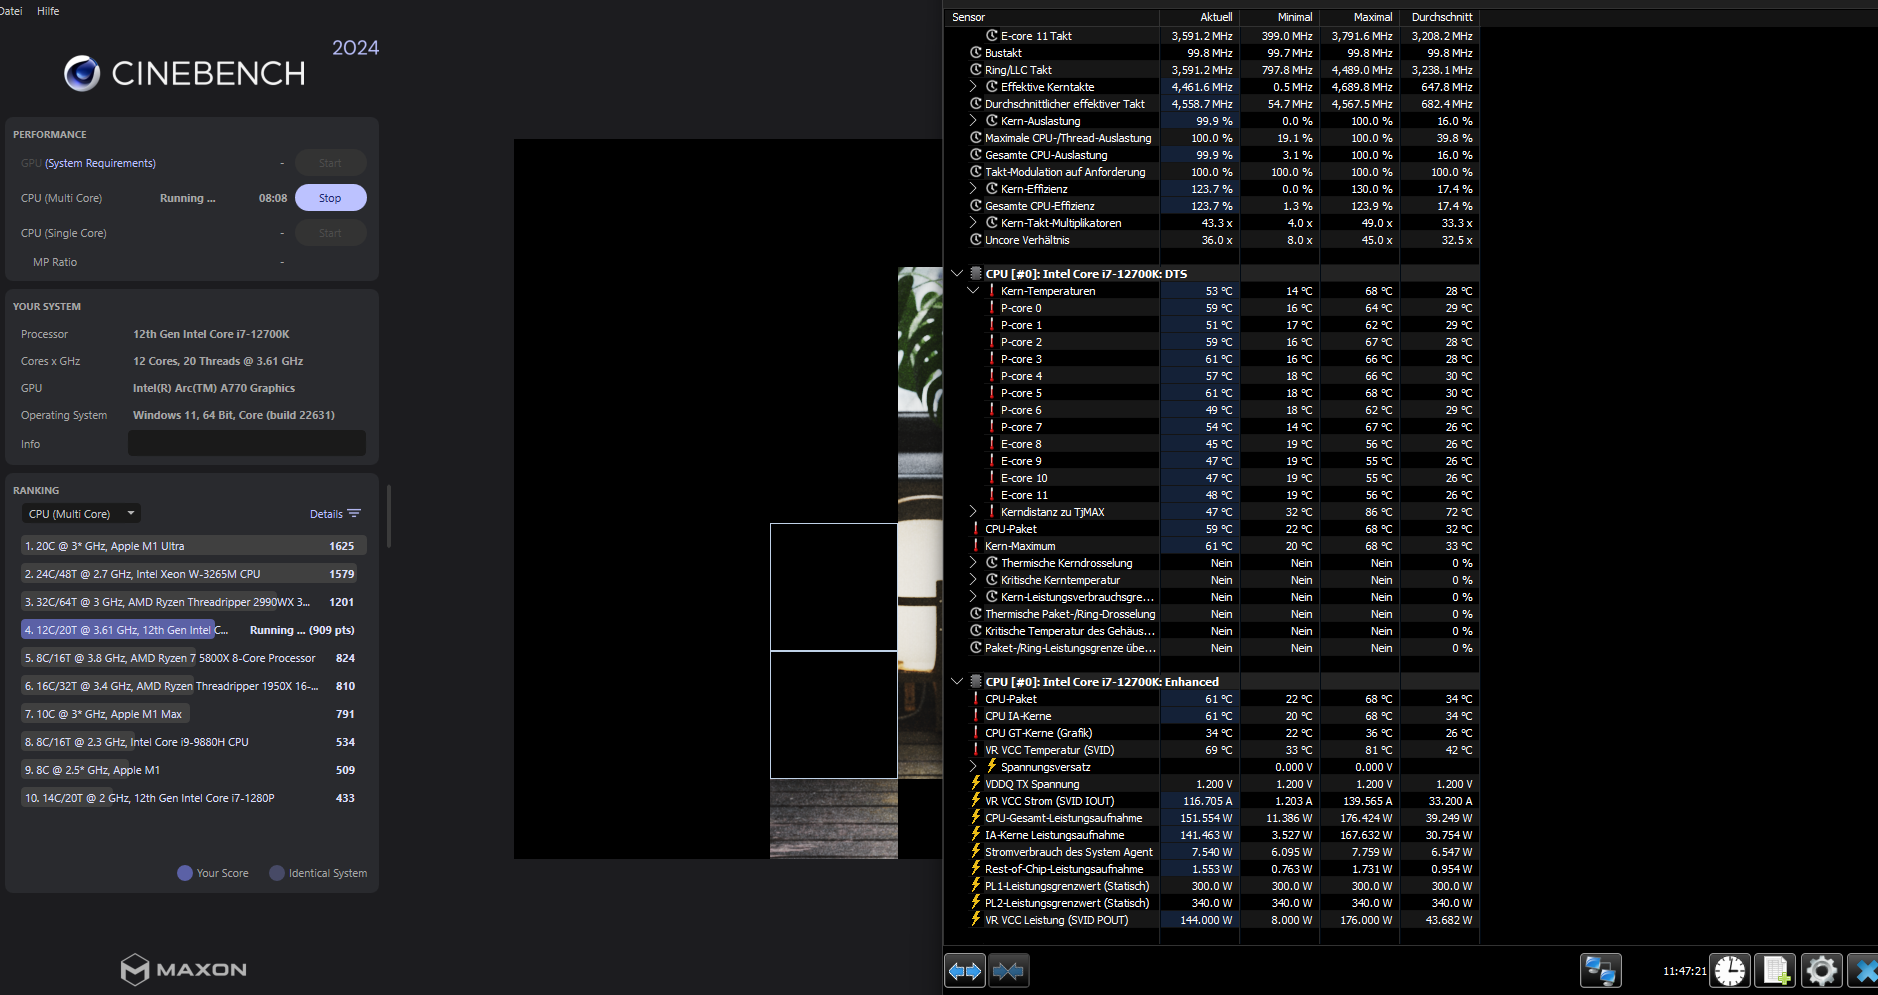Click the clock icon beside Bustakt
Image resolution: width=1878 pixels, height=995 pixels.
click(x=976, y=52)
